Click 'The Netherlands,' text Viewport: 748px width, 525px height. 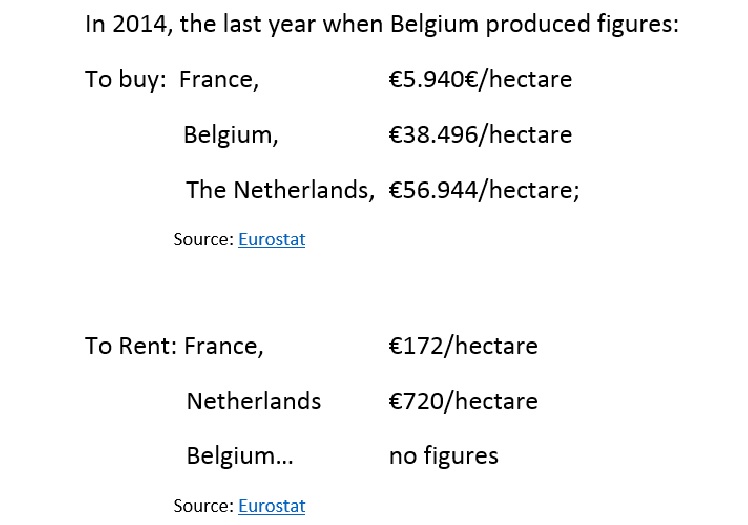(x=280, y=190)
